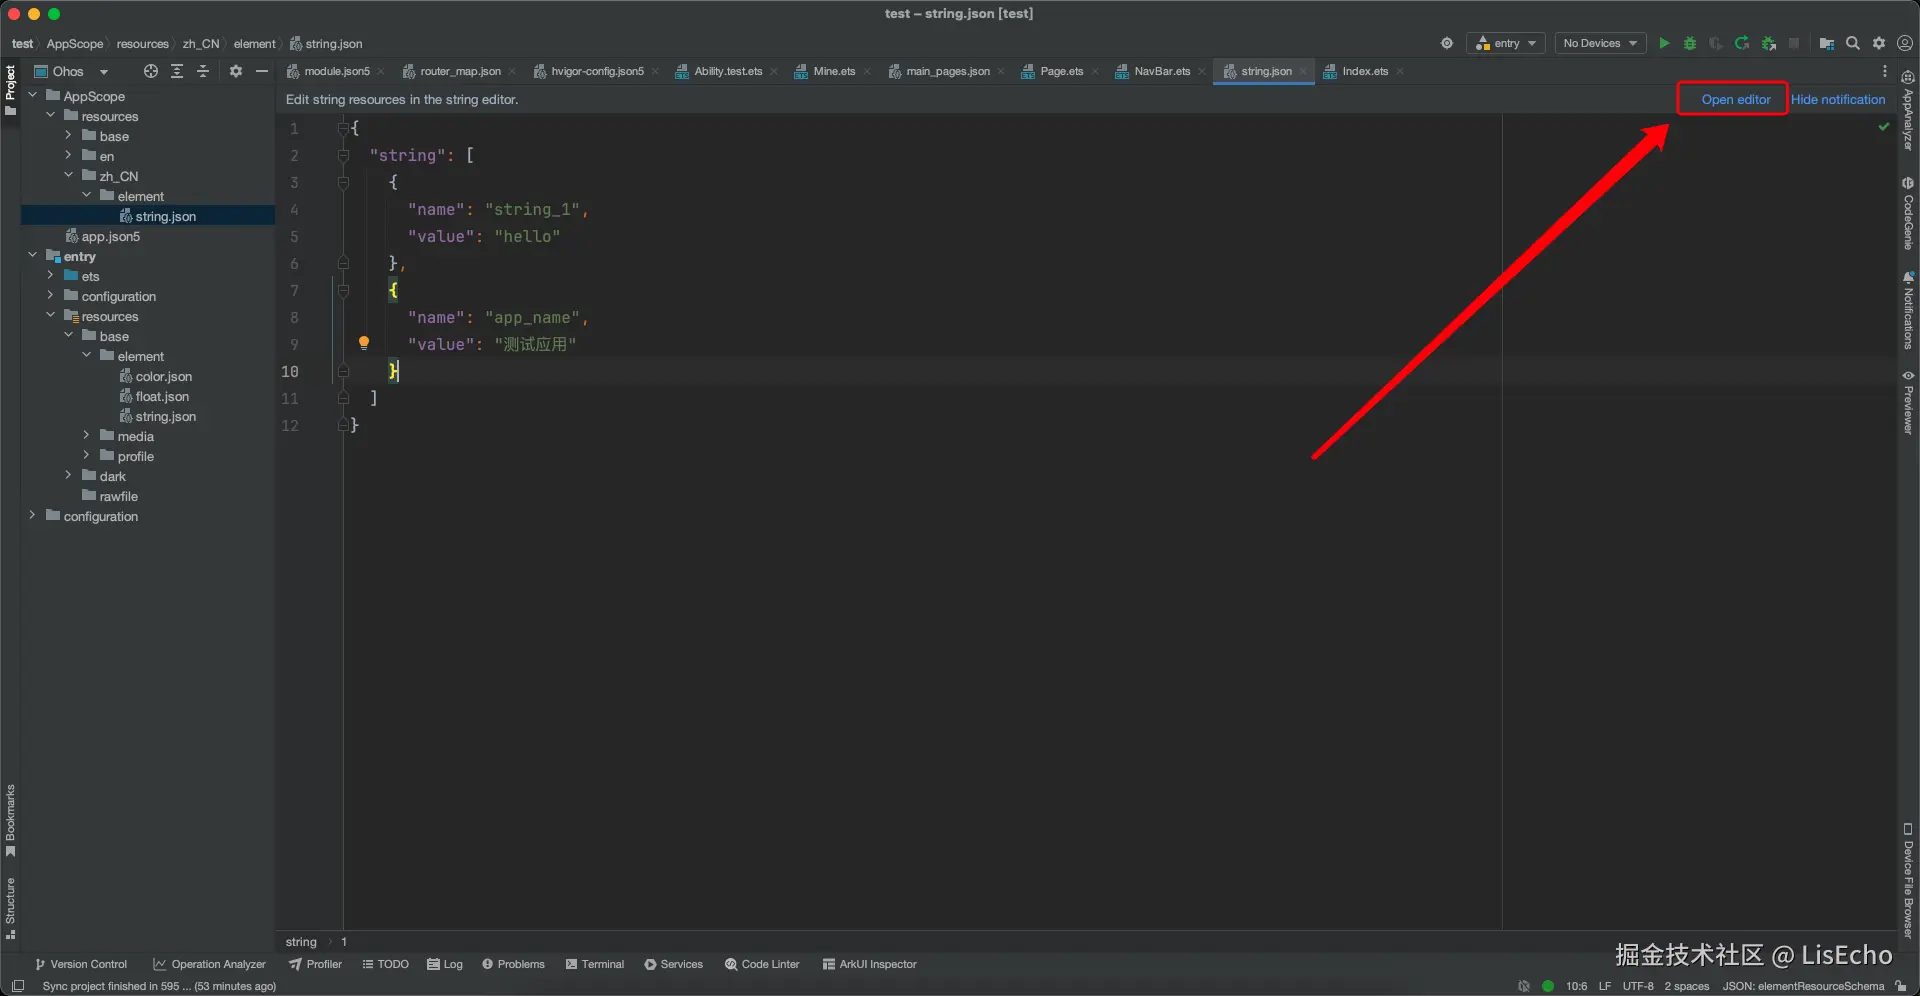
Task: Switch to the Page.ets tab
Action: point(1060,71)
